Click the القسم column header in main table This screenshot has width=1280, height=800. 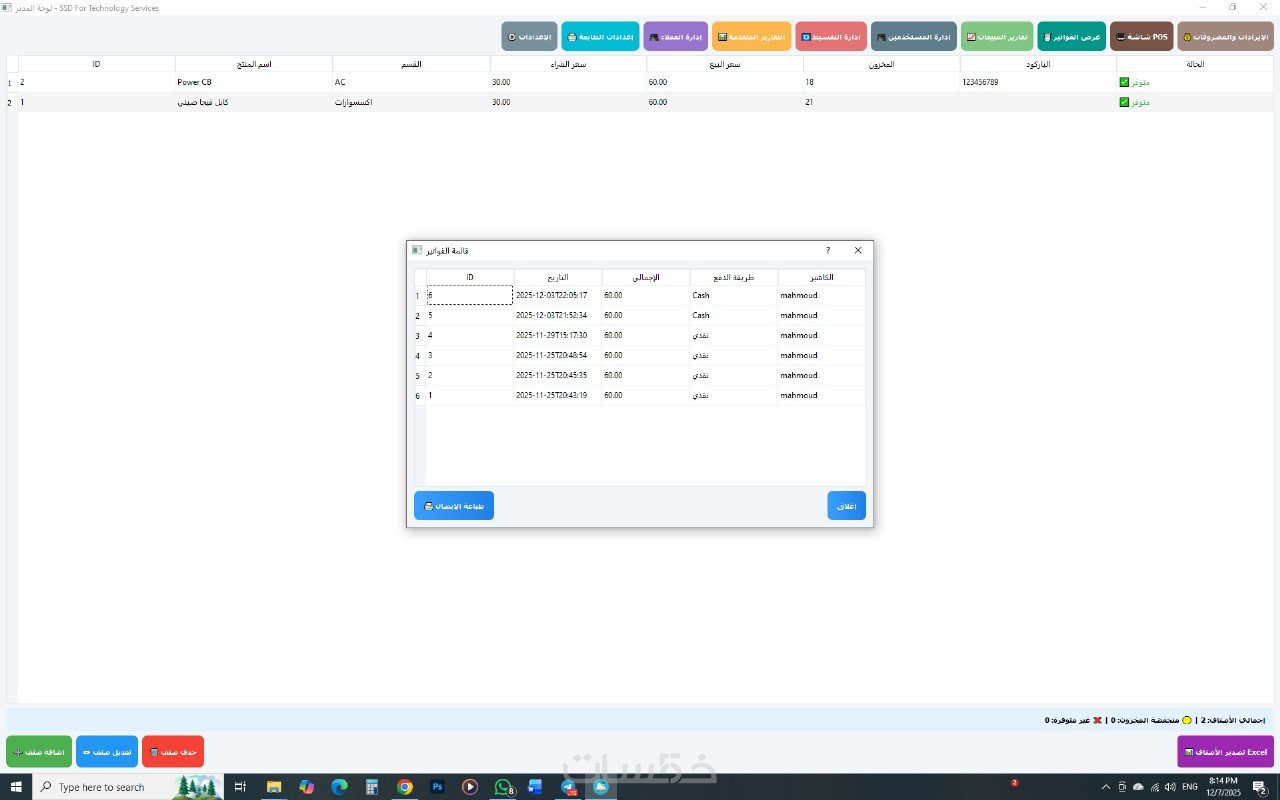click(x=411, y=64)
